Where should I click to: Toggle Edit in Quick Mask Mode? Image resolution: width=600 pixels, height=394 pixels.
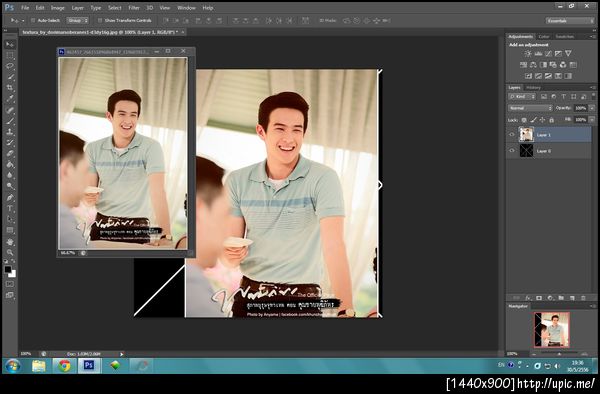click(x=10, y=284)
